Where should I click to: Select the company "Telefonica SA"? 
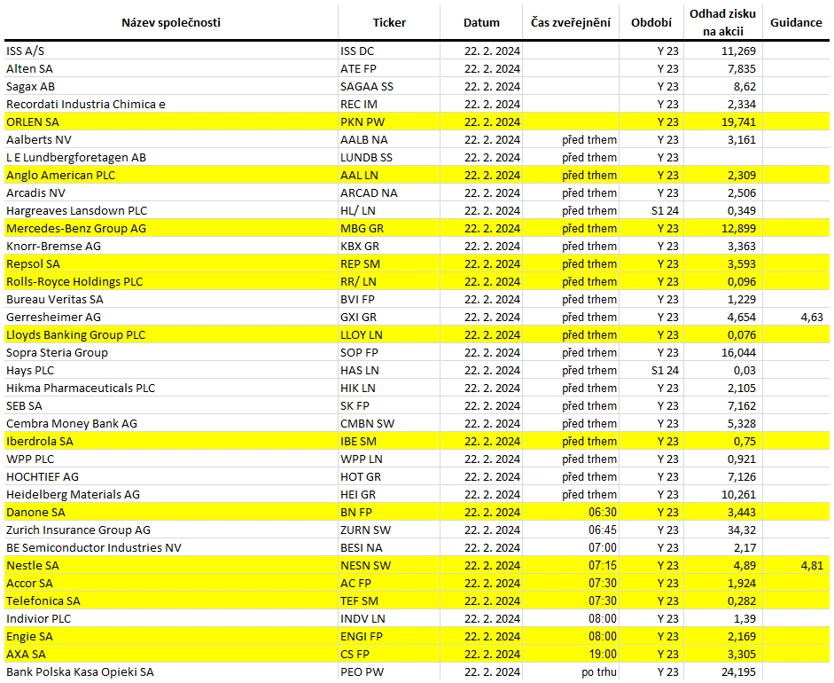coord(43,601)
